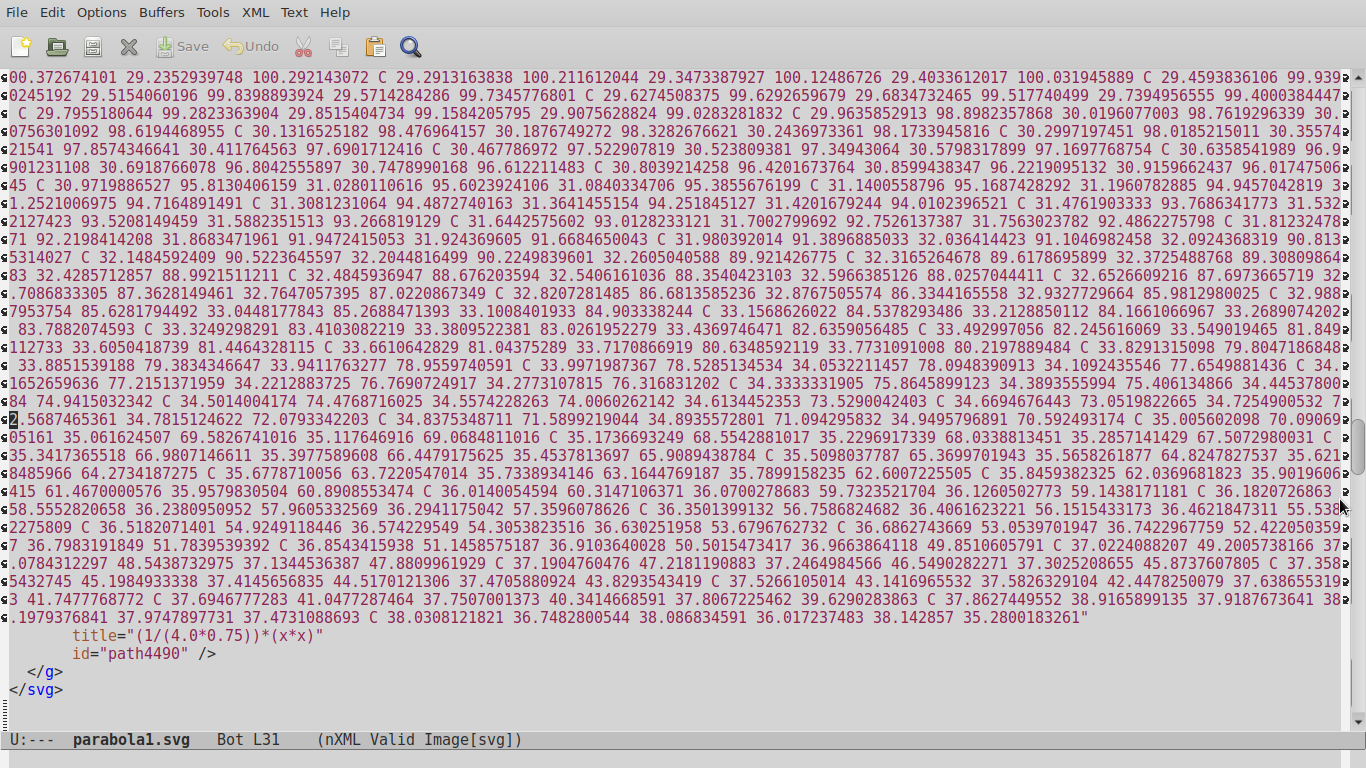Click 'Bot L31' position in mode line

(248, 740)
